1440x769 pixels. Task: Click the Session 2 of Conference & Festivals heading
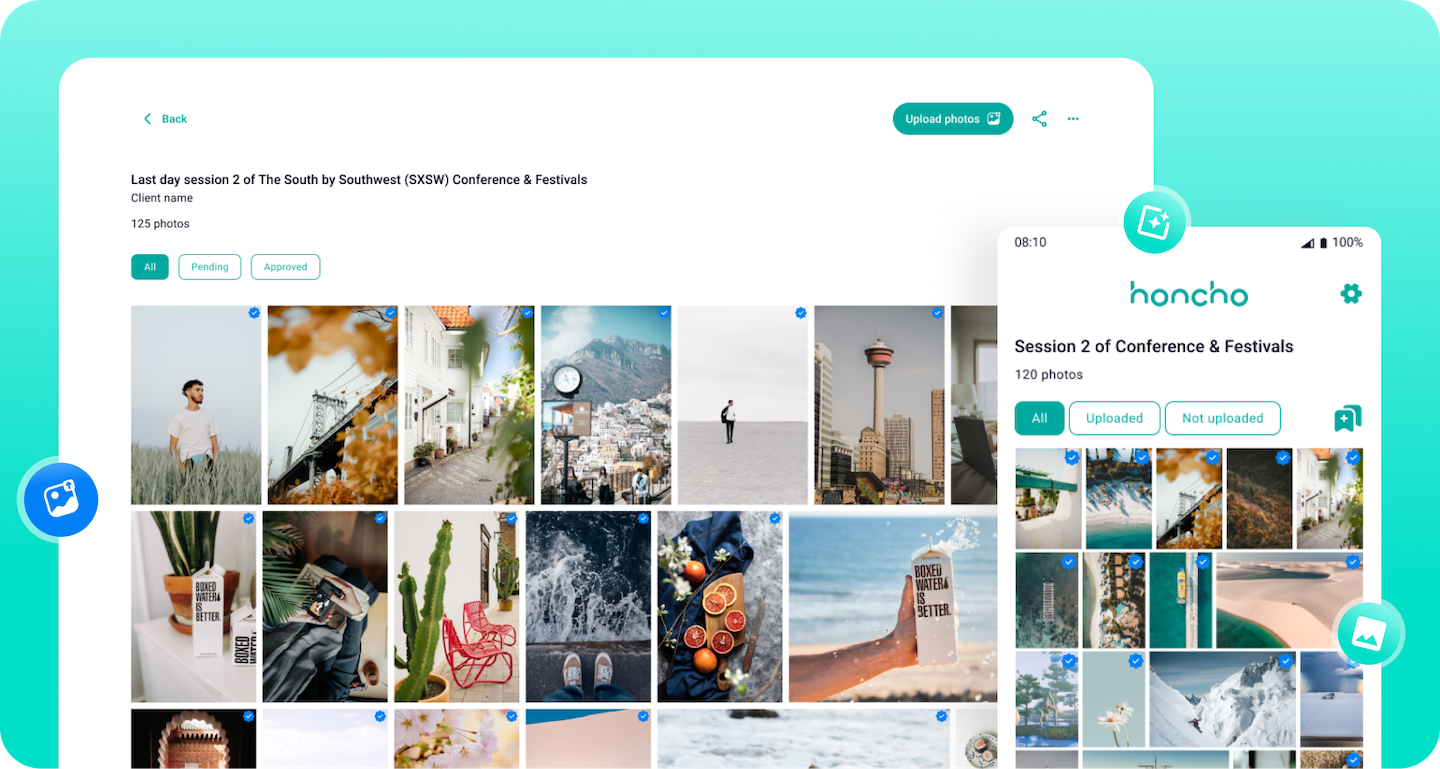tap(1154, 346)
